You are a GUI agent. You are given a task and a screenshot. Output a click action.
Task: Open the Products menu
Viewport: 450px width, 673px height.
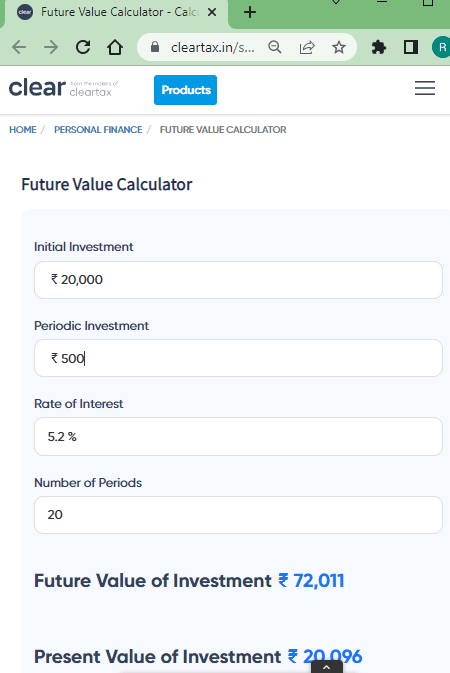click(x=185, y=90)
